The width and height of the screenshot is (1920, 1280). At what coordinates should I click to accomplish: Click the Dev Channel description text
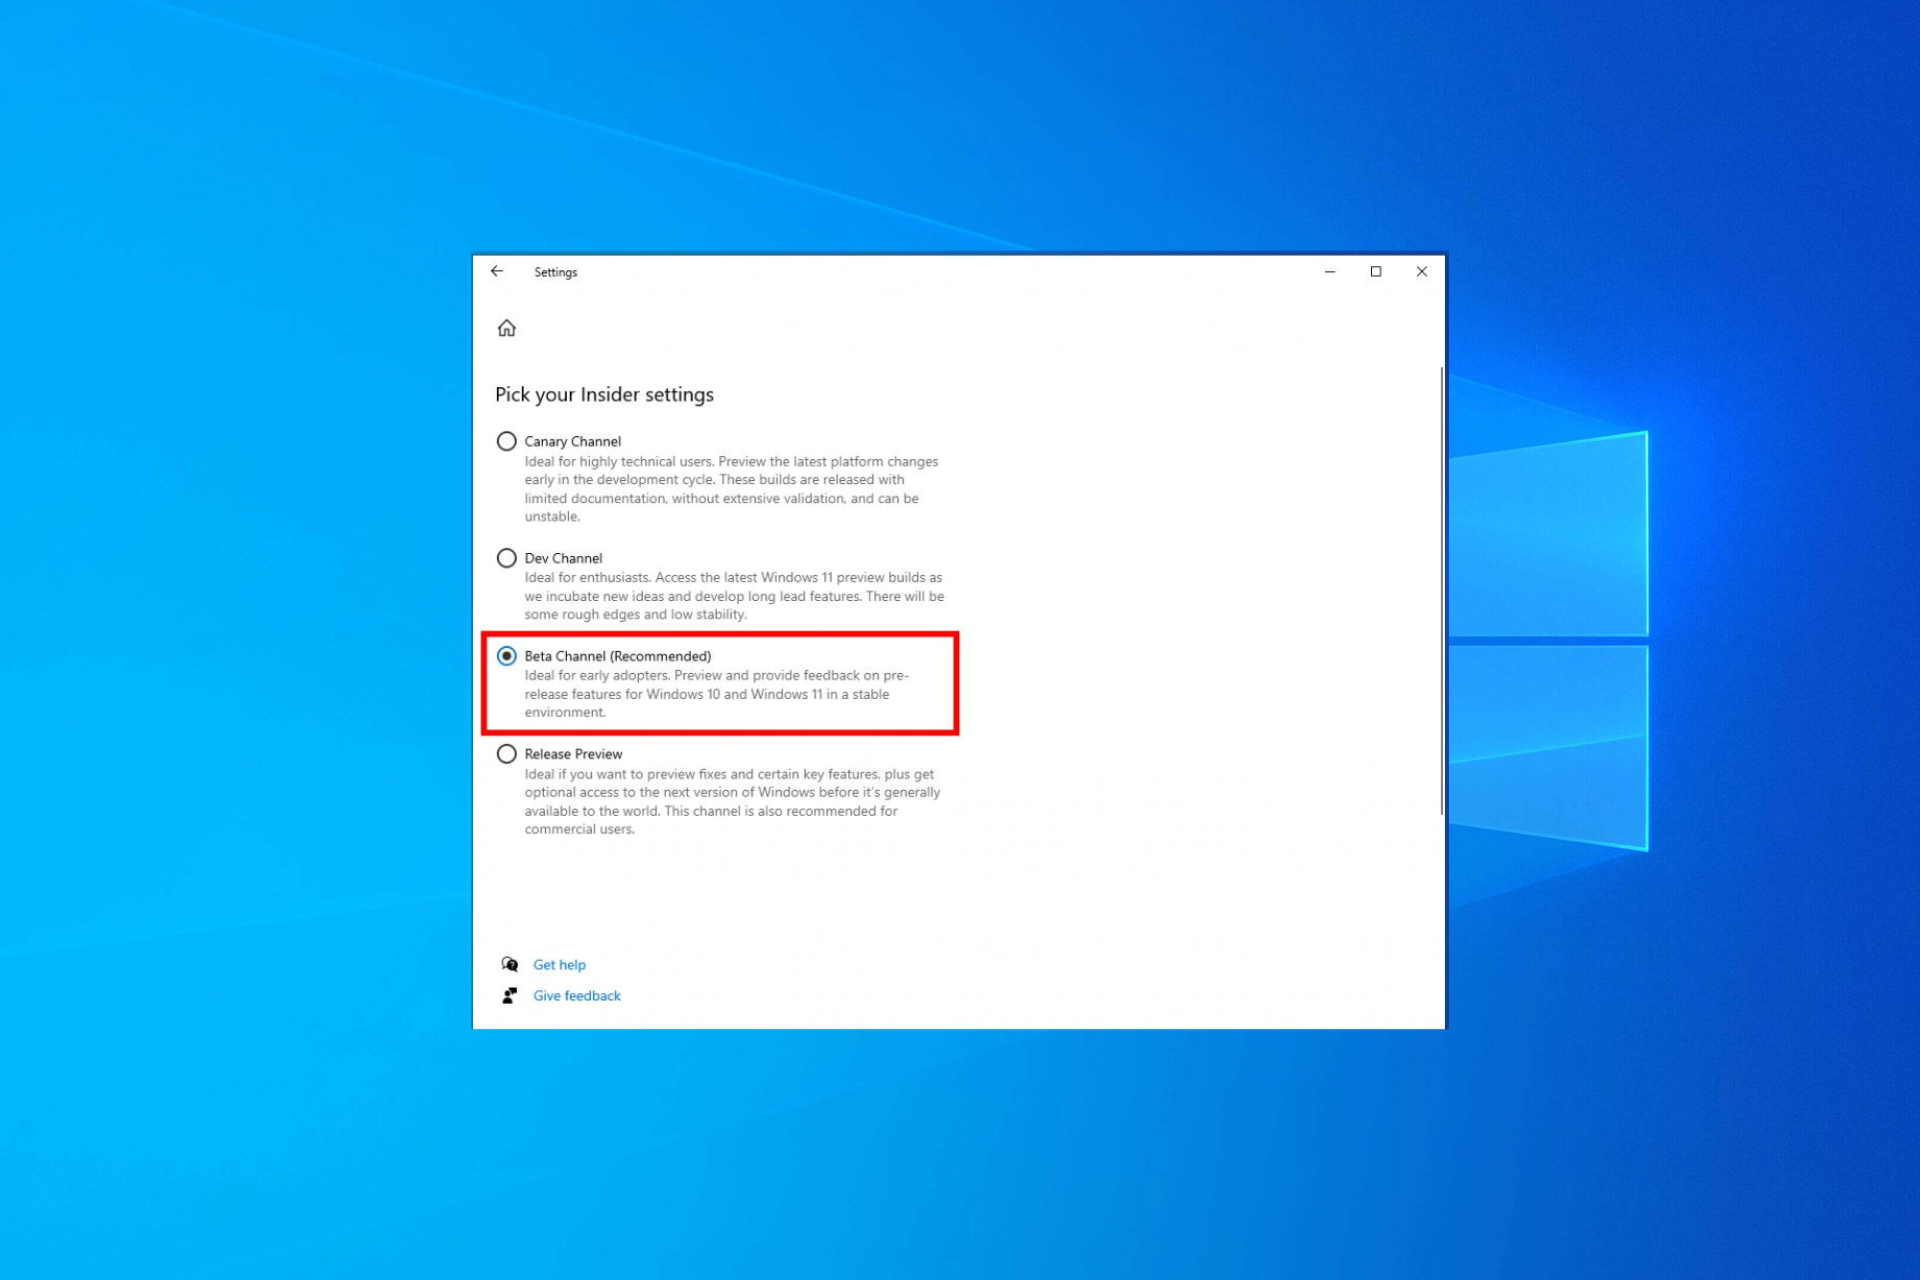click(734, 596)
